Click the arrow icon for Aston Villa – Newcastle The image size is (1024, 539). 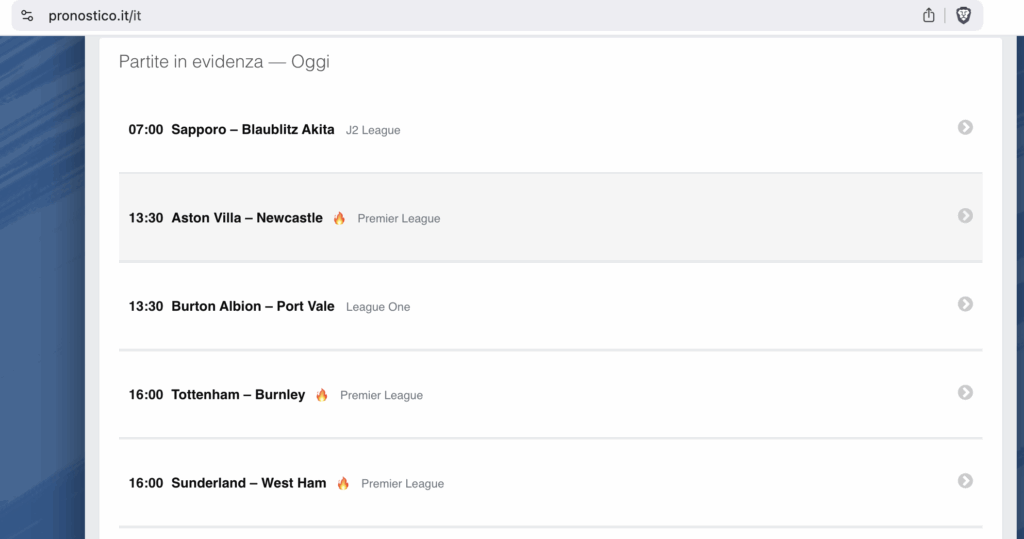(965, 216)
